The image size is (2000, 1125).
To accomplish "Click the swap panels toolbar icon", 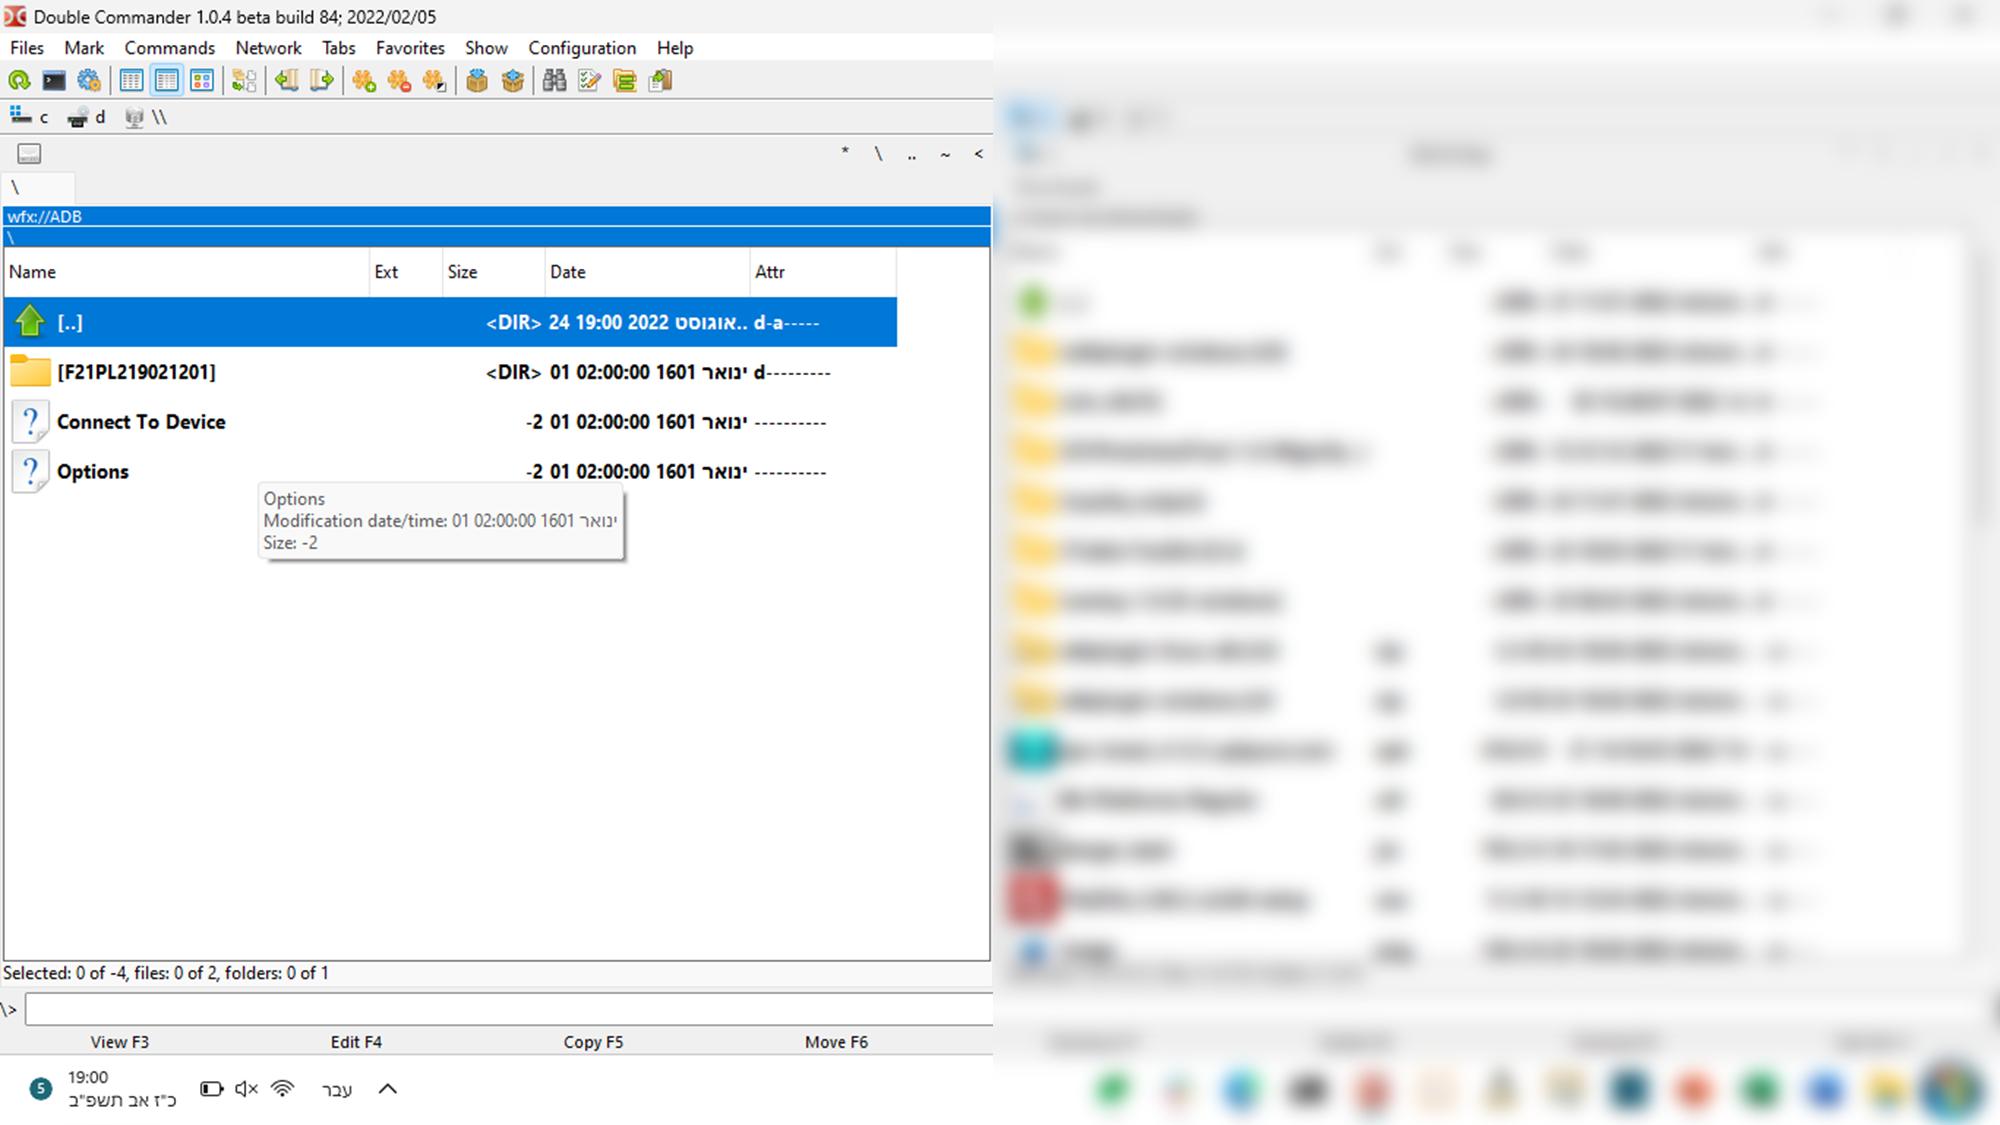I will [244, 81].
